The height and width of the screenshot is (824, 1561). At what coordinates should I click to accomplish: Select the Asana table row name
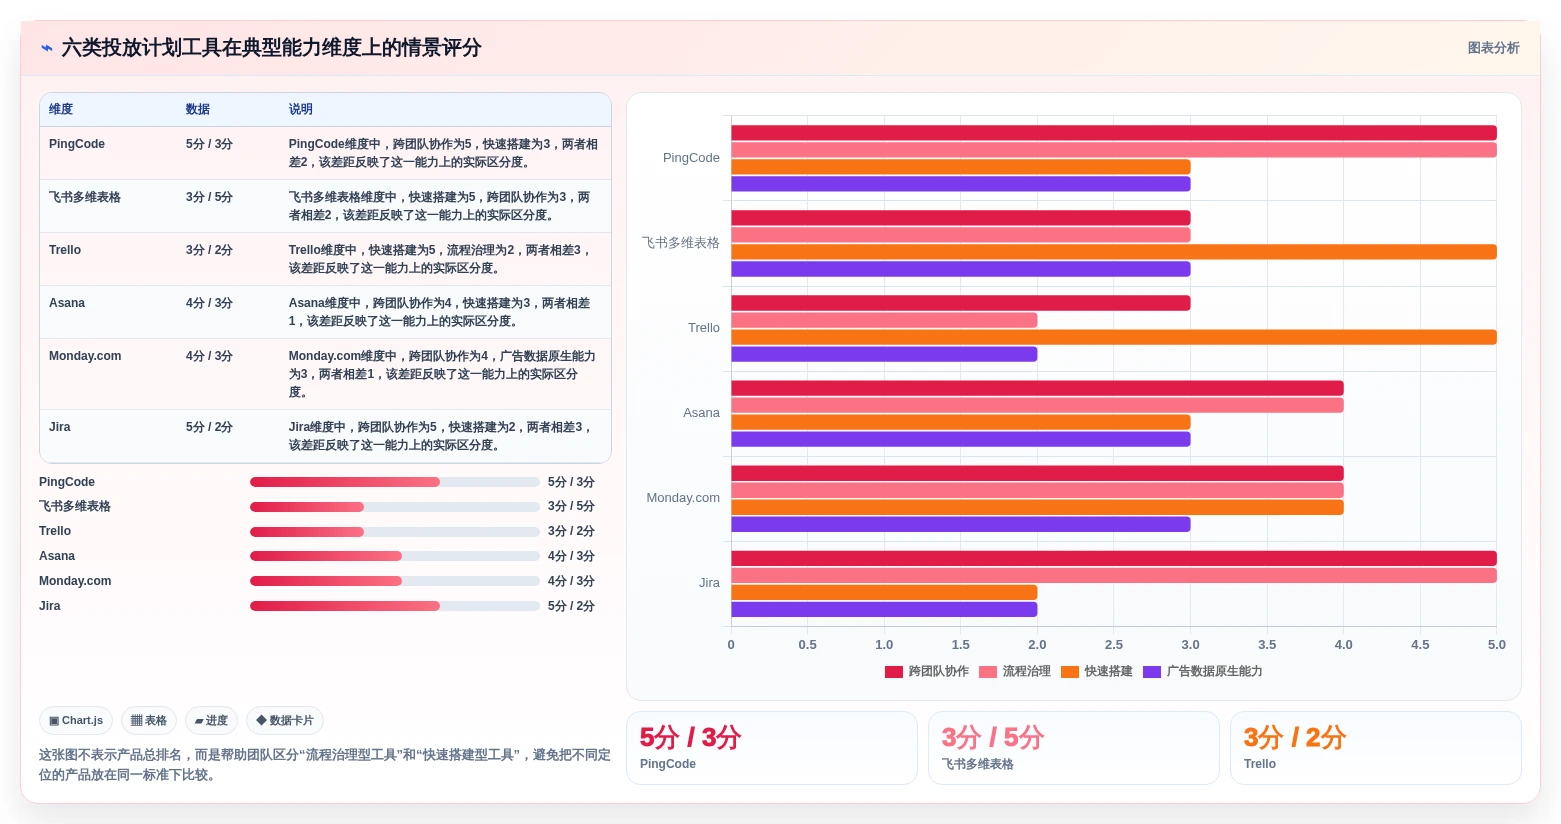pos(67,303)
